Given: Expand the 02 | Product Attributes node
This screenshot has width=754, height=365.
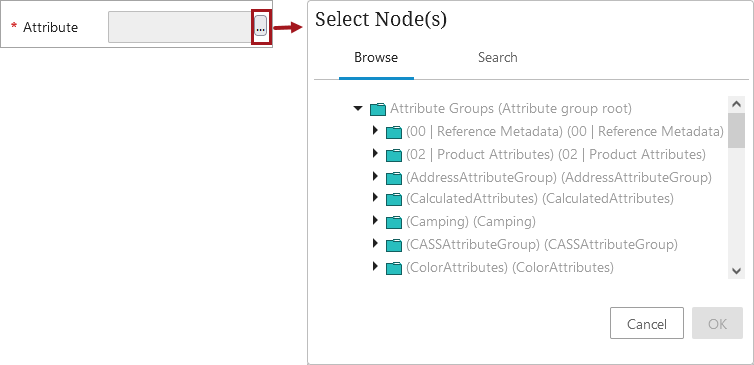Looking at the screenshot, I should coord(376,153).
